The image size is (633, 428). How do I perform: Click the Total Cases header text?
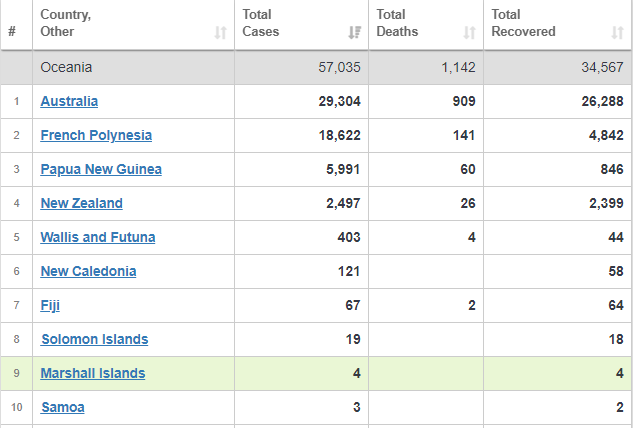(x=261, y=23)
